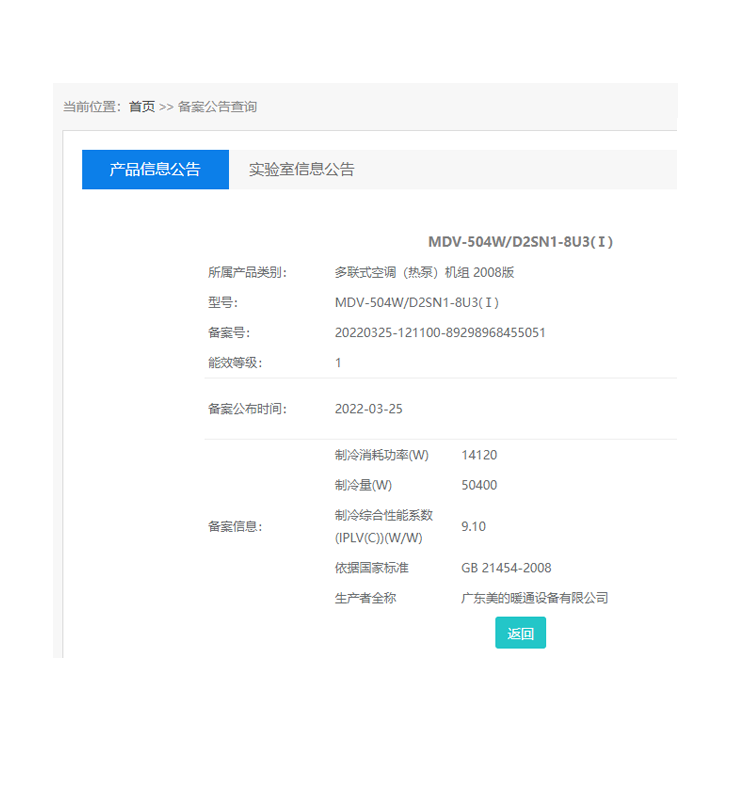Viewport: 750px width, 800px height.
Task: Click the 制冷消耗功率(W) label
Action: tap(382, 455)
